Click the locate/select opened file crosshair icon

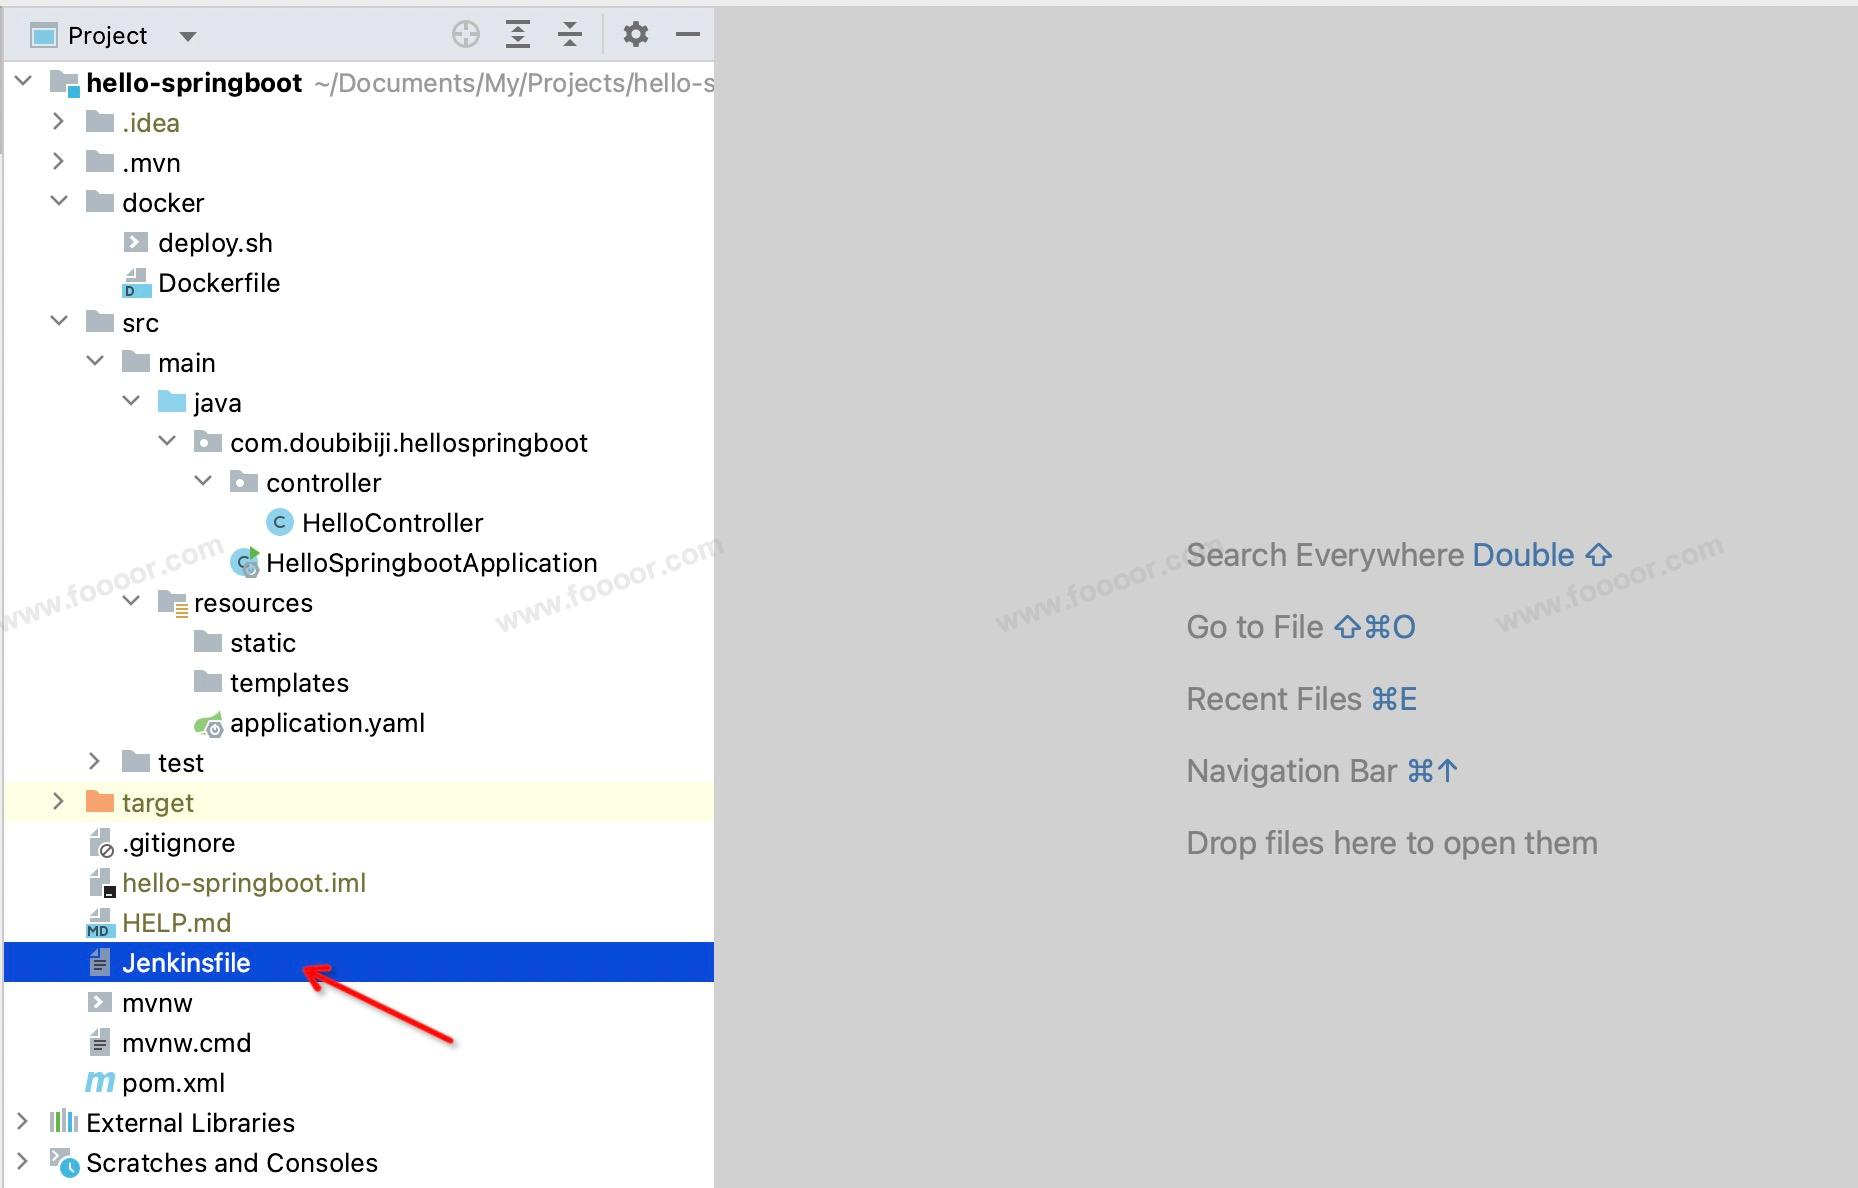(466, 35)
